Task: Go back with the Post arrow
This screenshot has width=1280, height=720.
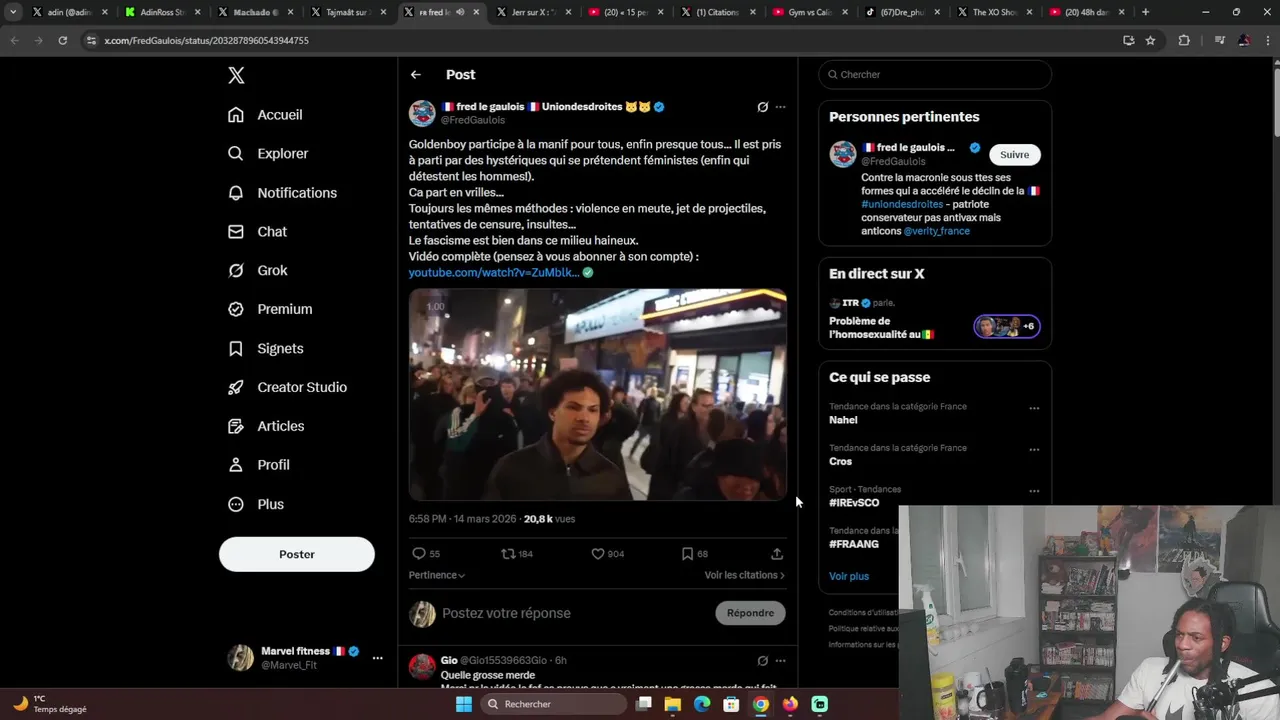Action: click(416, 75)
